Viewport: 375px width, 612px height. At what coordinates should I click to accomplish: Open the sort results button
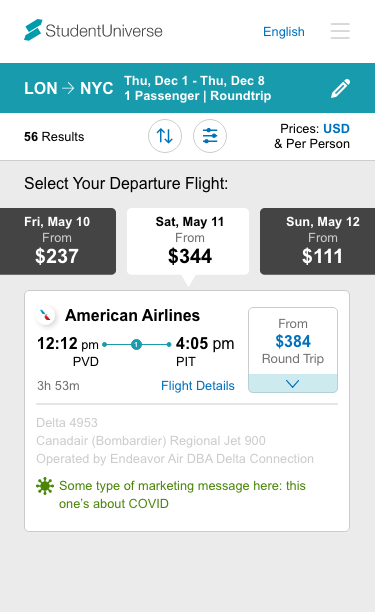[165, 136]
